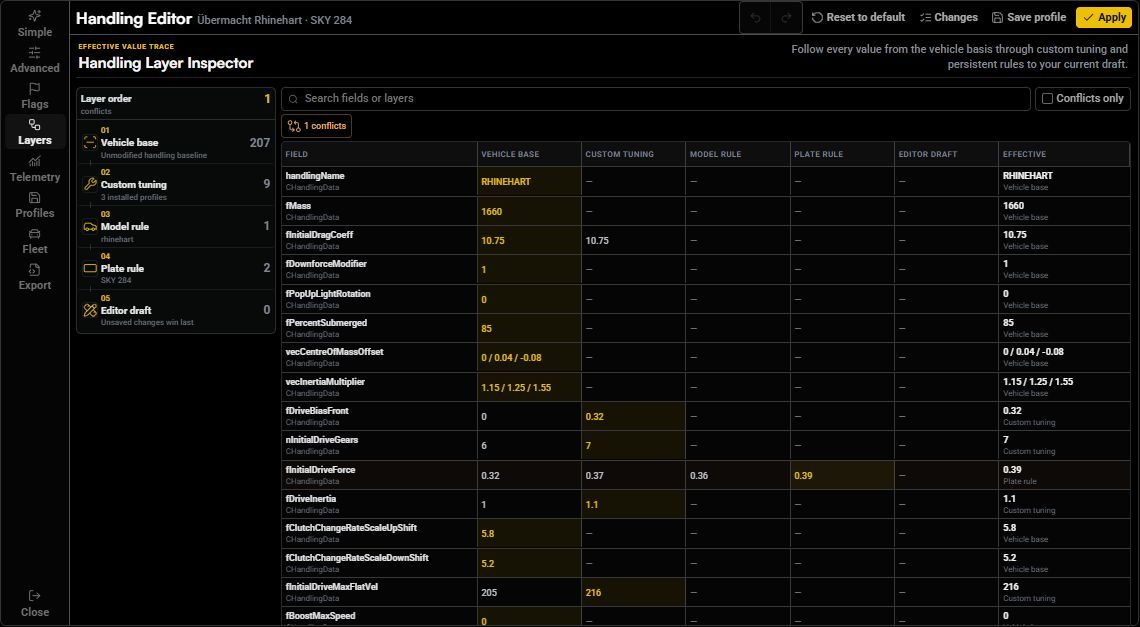The width and height of the screenshot is (1140, 627).
Task: Select the Model rule layer
Action: 176,226
